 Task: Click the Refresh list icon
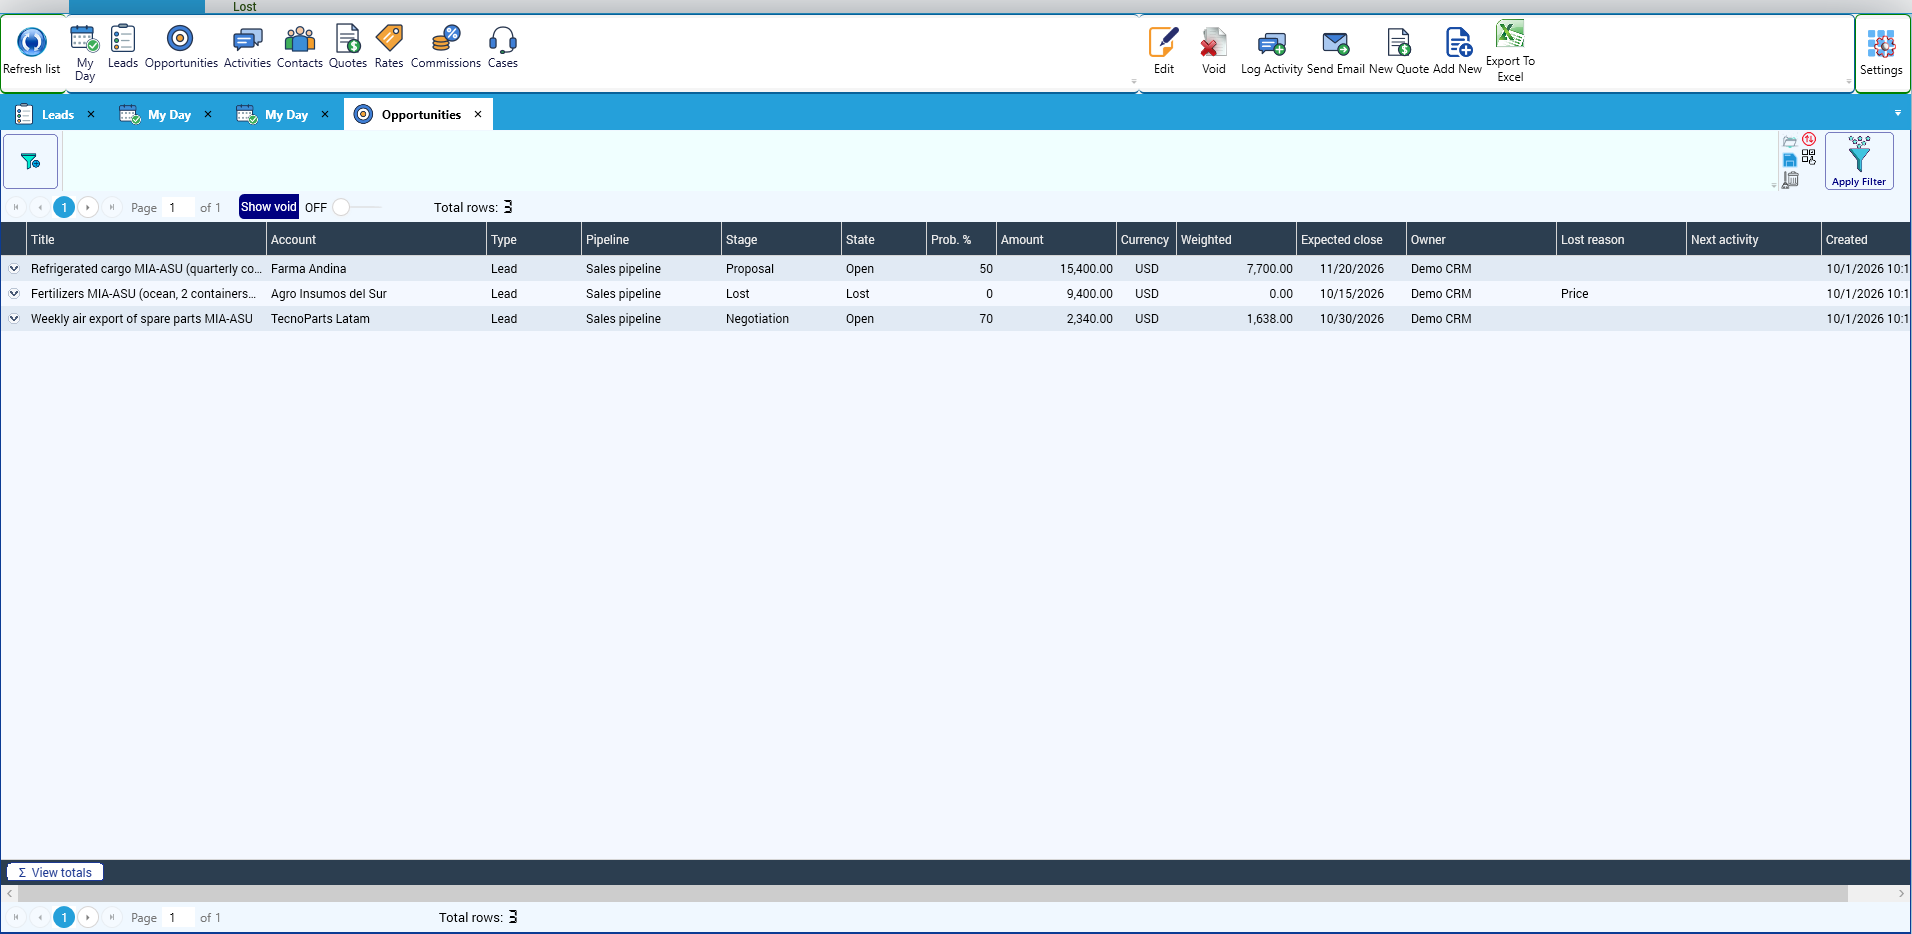pos(32,42)
